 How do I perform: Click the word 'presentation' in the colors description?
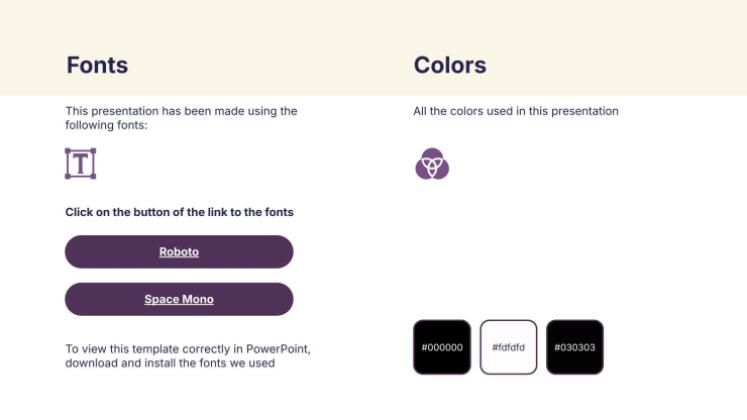pos(586,111)
